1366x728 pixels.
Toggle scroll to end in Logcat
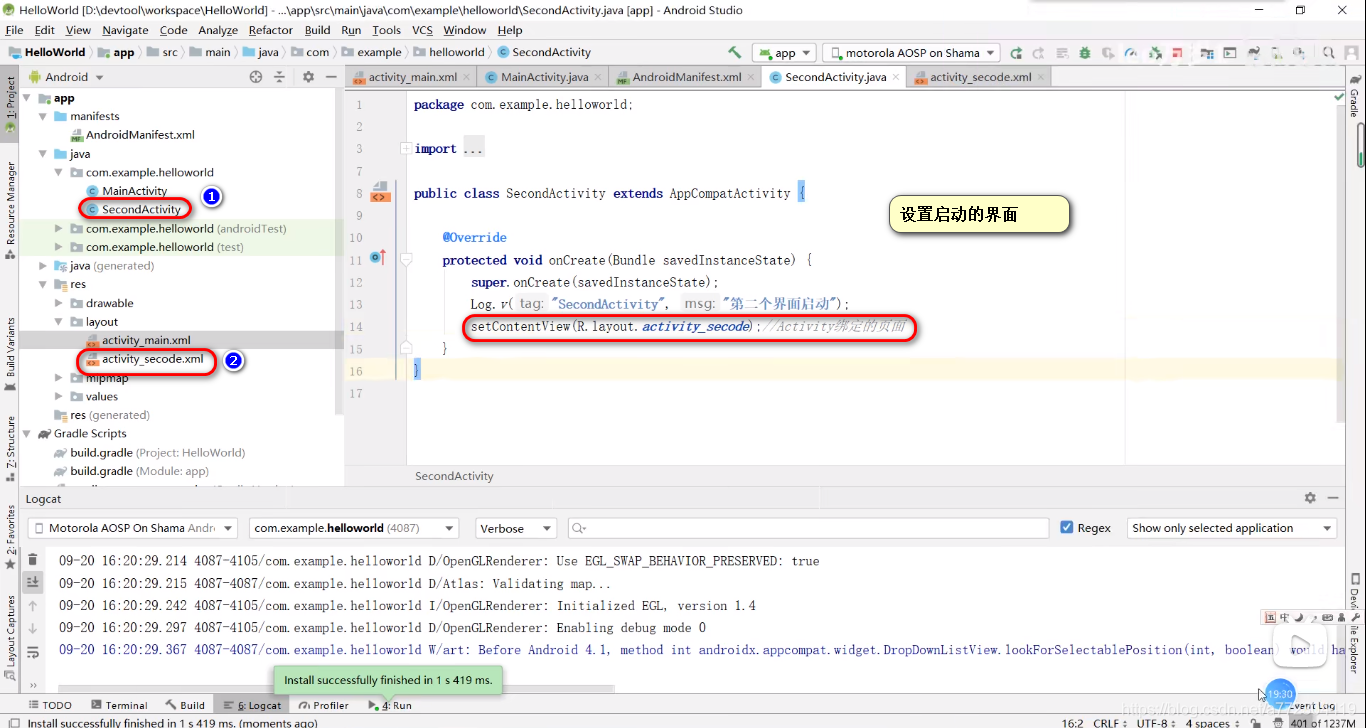(x=33, y=582)
